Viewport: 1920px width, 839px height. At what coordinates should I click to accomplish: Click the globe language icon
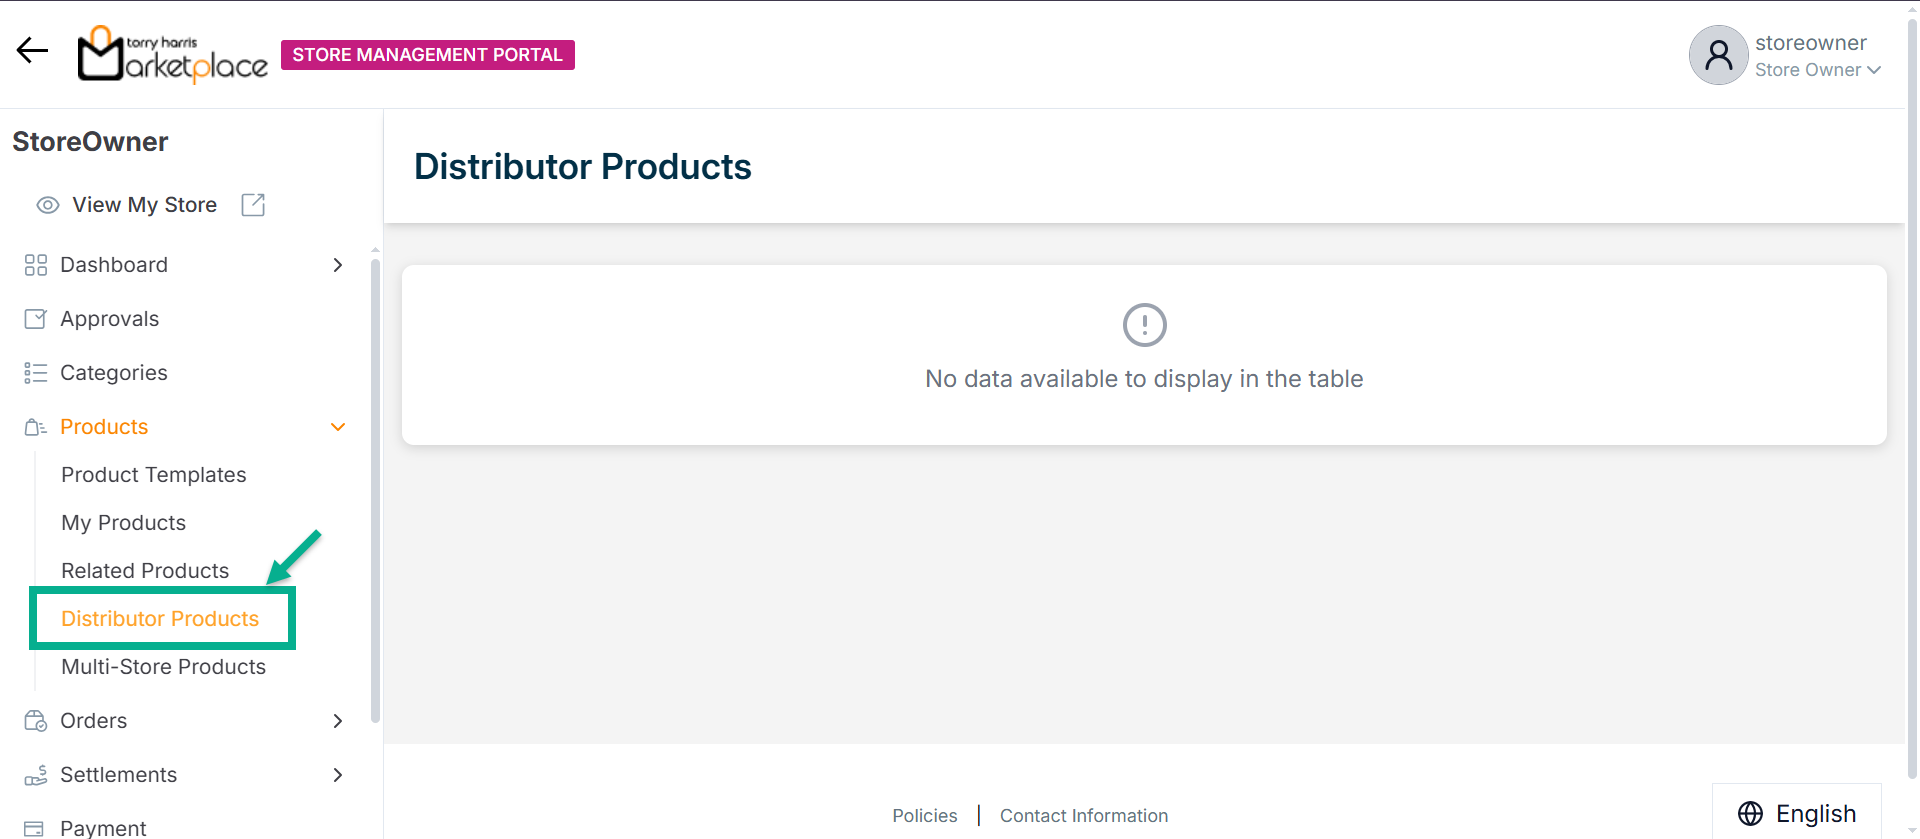pyautogui.click(x=1750, y=814)
